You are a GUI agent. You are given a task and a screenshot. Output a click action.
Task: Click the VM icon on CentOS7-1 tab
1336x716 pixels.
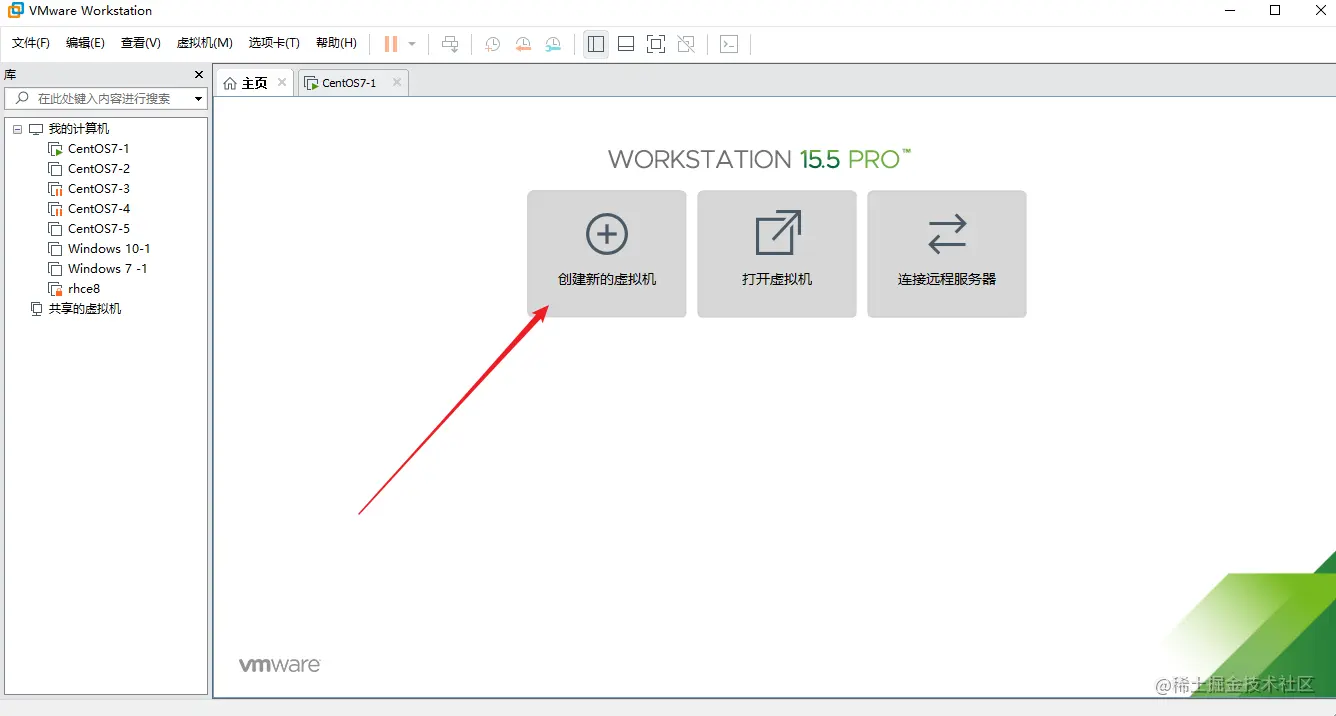click(x=311, y=83)
